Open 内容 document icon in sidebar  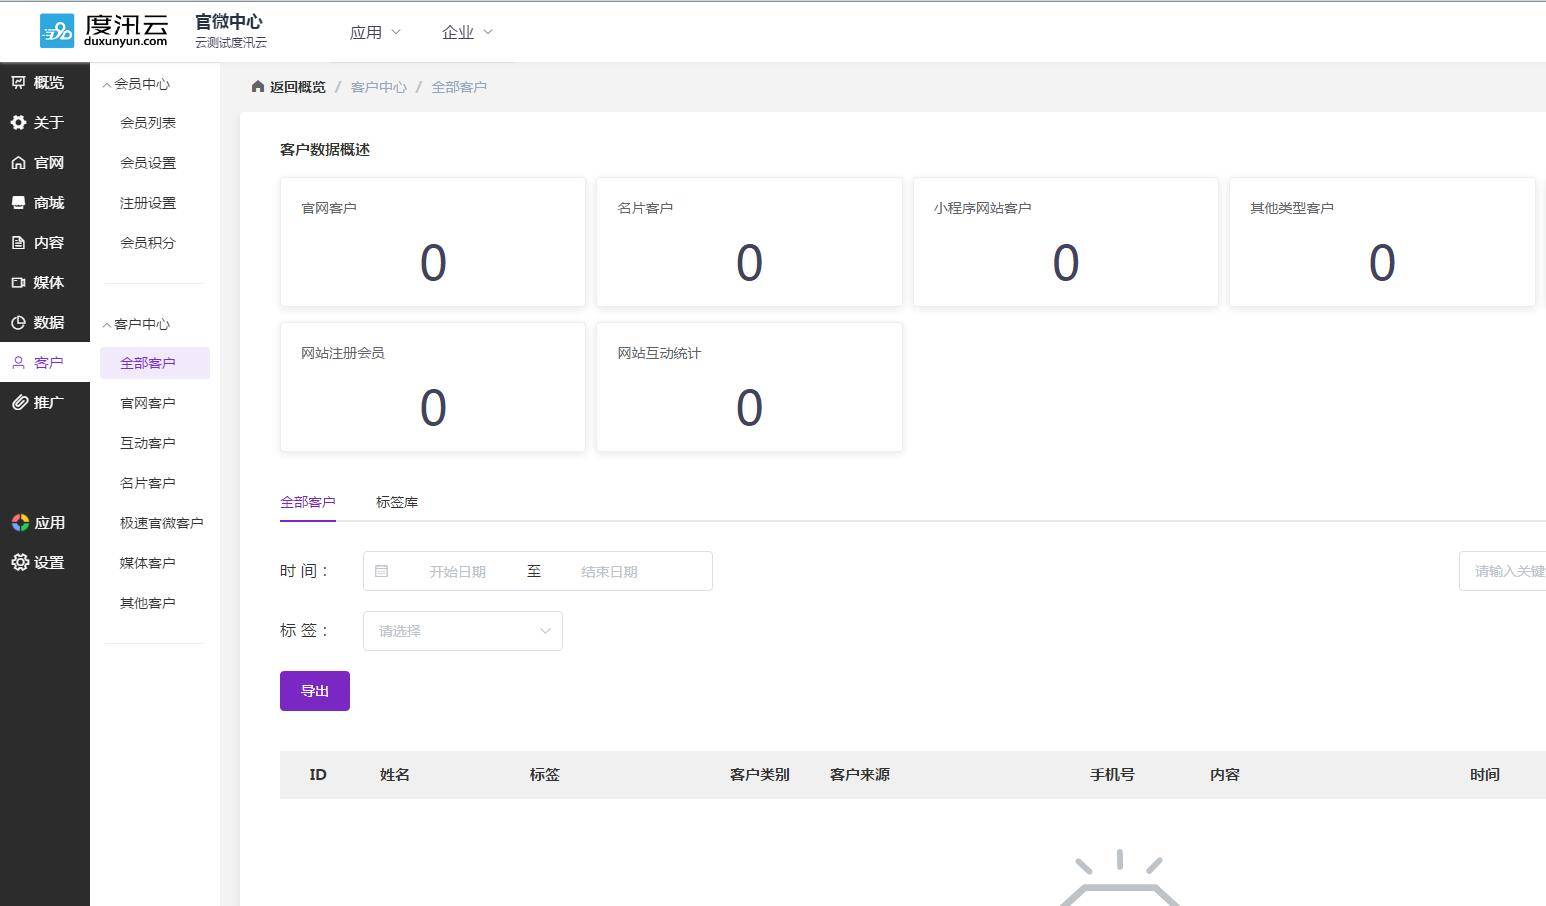tap(19, 242)
